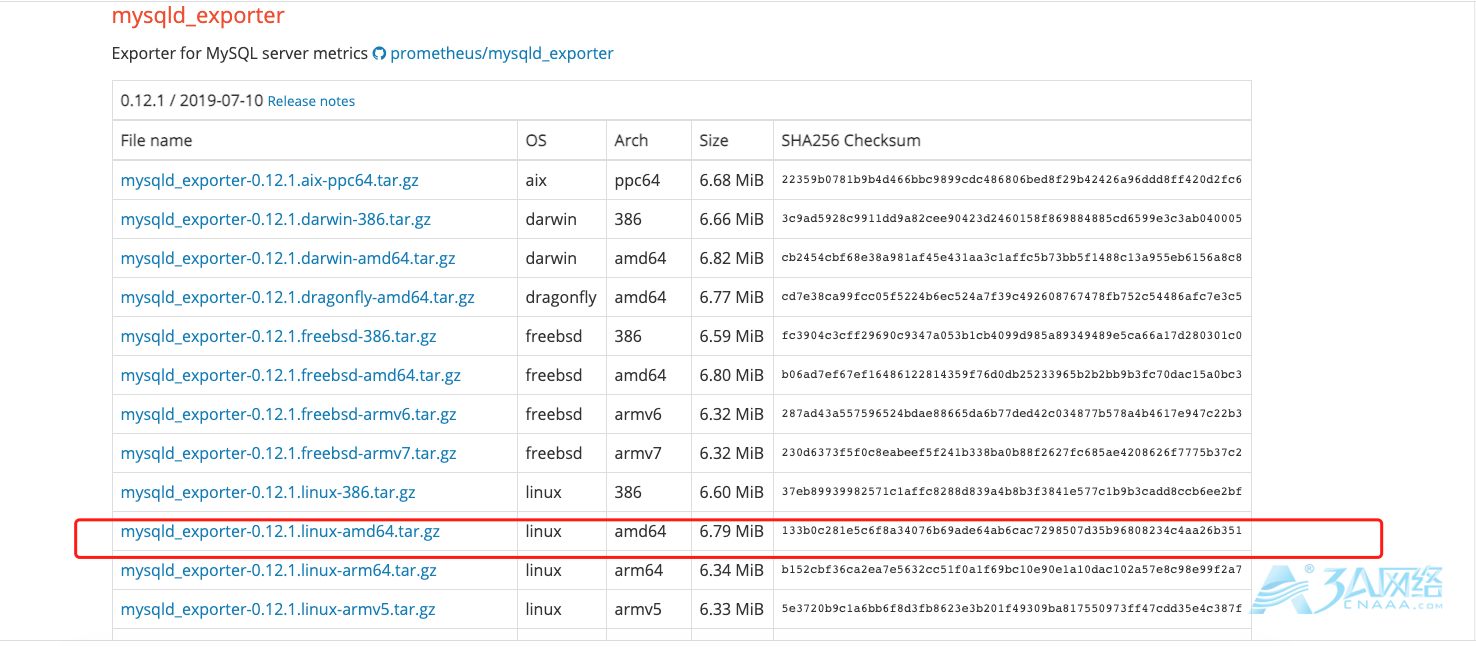Select checksum starting with 287ad43a5575
Viewport: 1476px width, 647px height.
pyautogui.click(x=1011, y=414)
